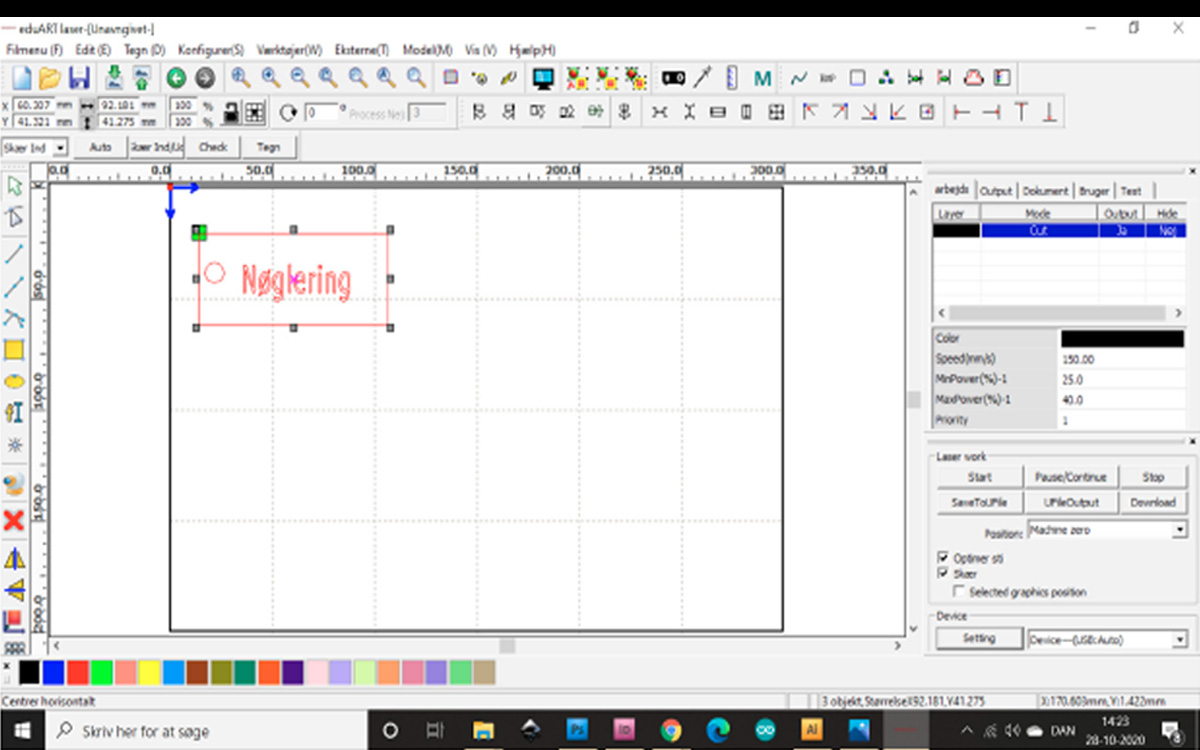Toggle the Skær checkbox
The height and width of the screenshot is (750, 1200).
(x=943, y=574)
